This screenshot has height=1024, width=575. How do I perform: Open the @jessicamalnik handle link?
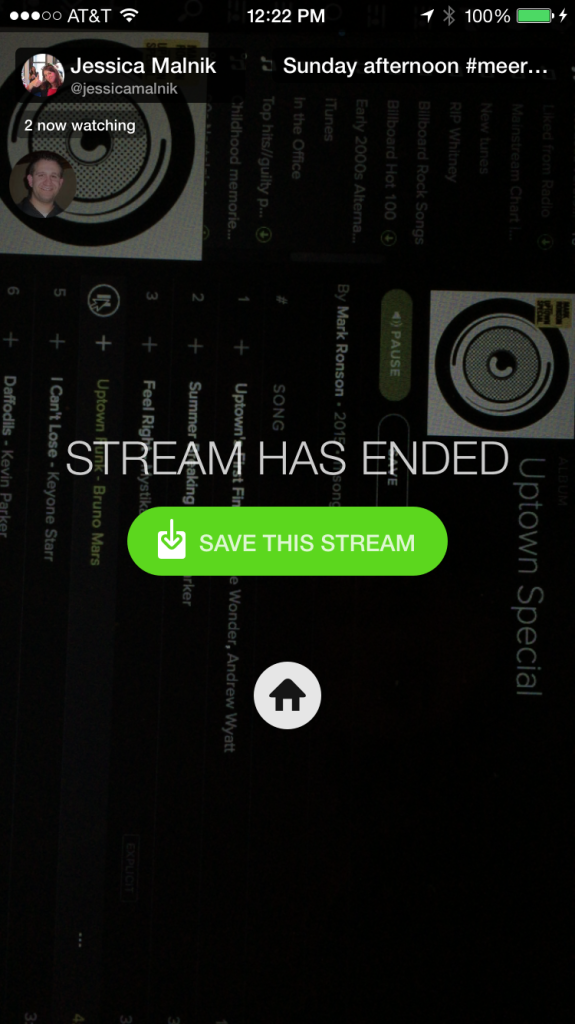point(123,89)
